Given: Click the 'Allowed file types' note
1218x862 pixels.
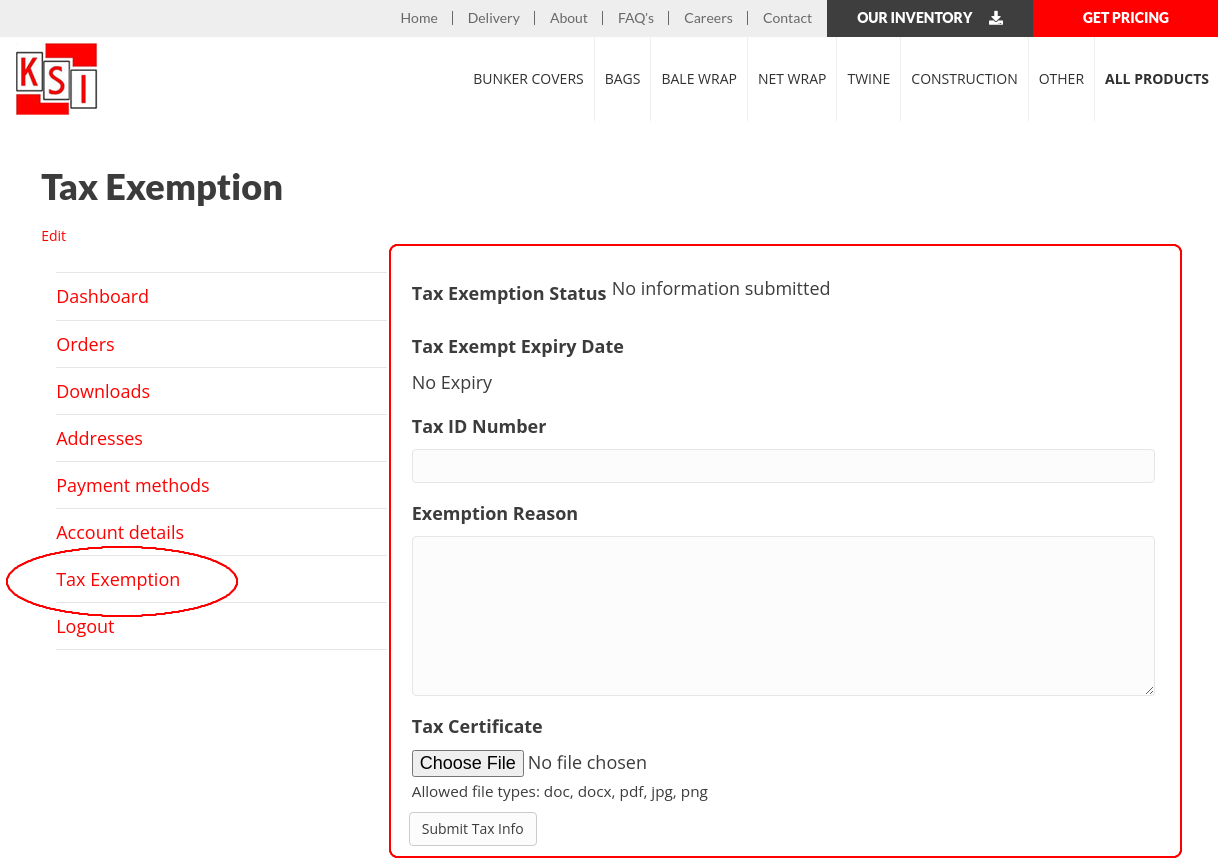Looking at the screenshot, I should point(560,792).
